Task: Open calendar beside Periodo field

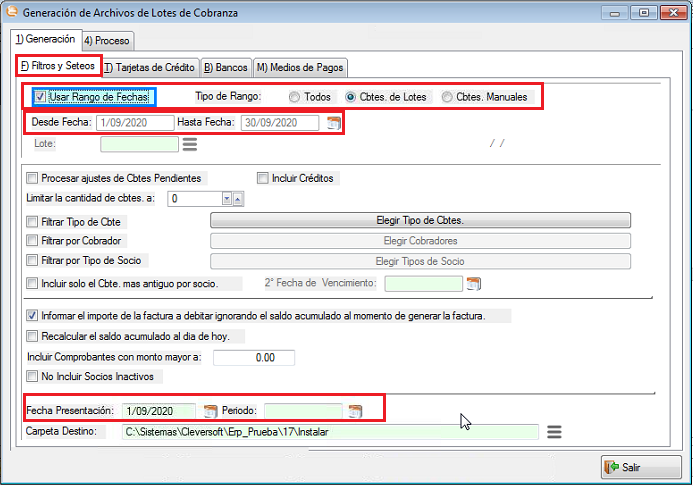Action: (354, 411)
